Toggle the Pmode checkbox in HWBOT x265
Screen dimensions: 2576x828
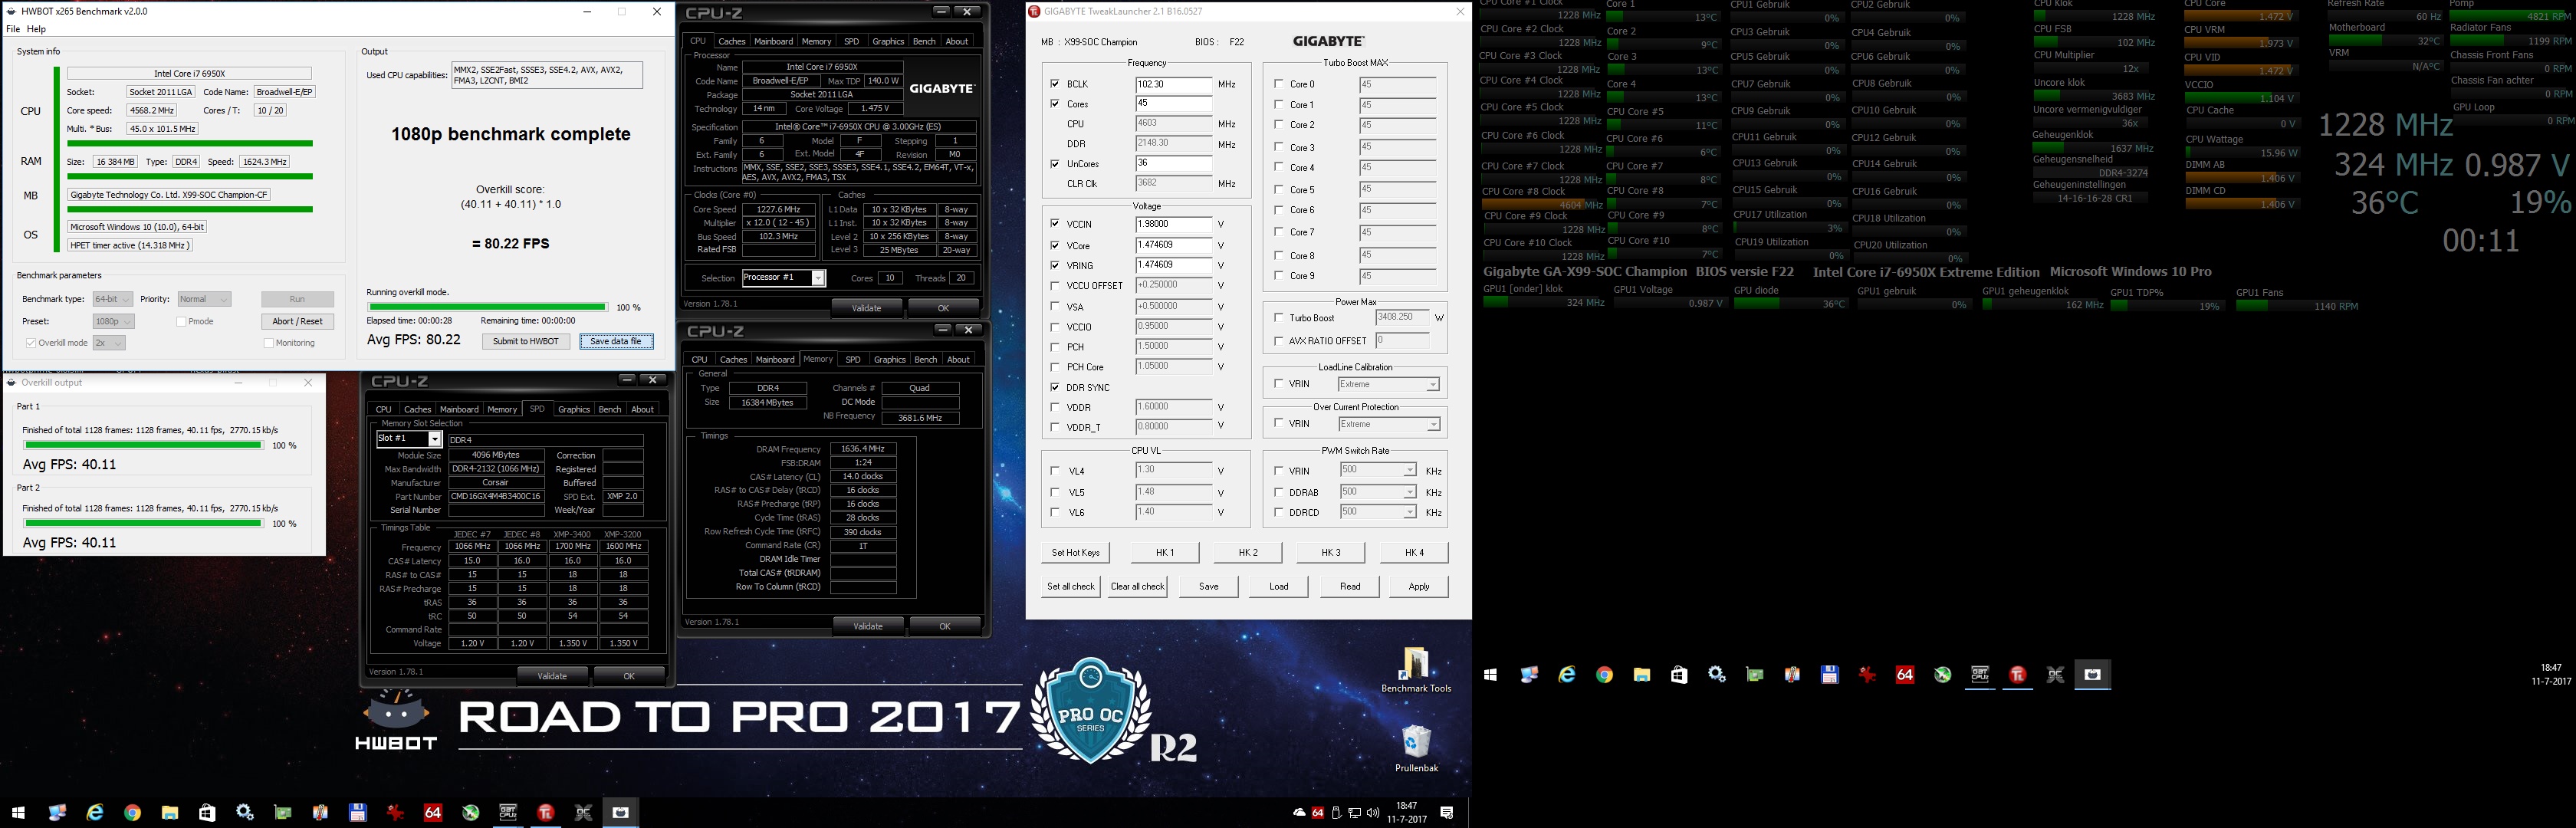click(x=181, y=322)
